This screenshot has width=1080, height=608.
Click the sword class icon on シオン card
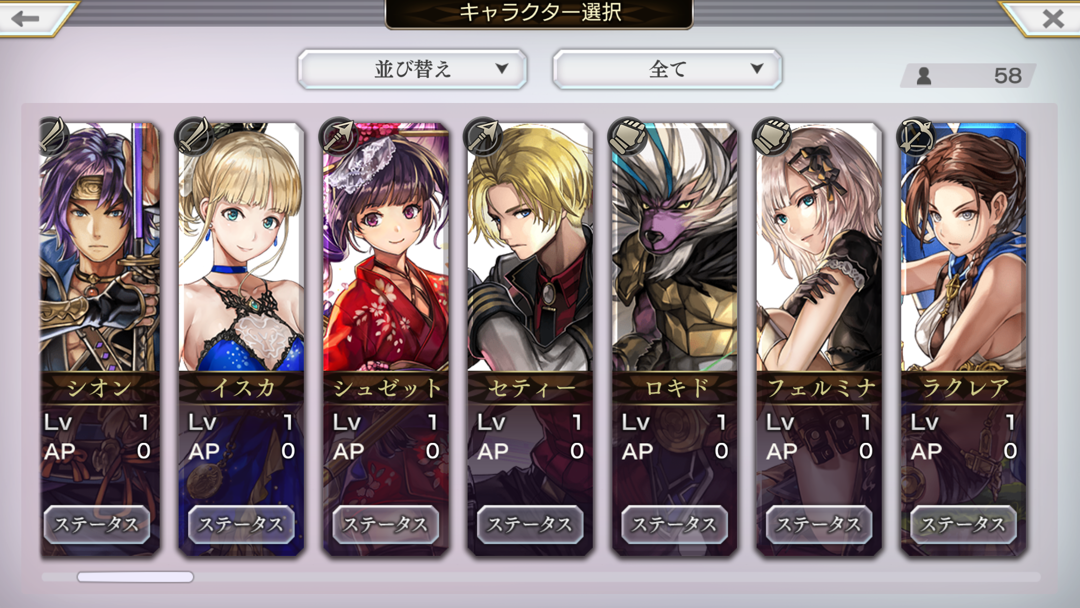[53, 135]
